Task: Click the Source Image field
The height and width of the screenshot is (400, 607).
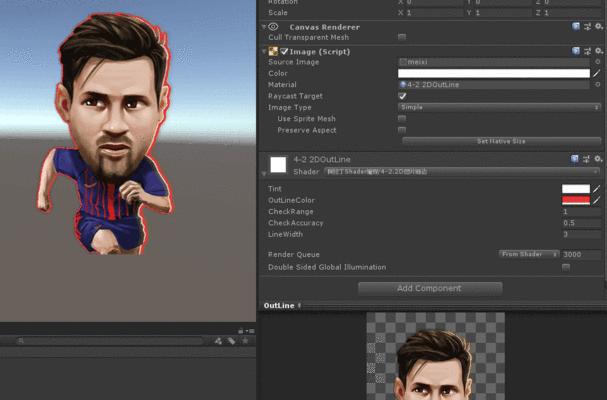Action: coord(494,62)
